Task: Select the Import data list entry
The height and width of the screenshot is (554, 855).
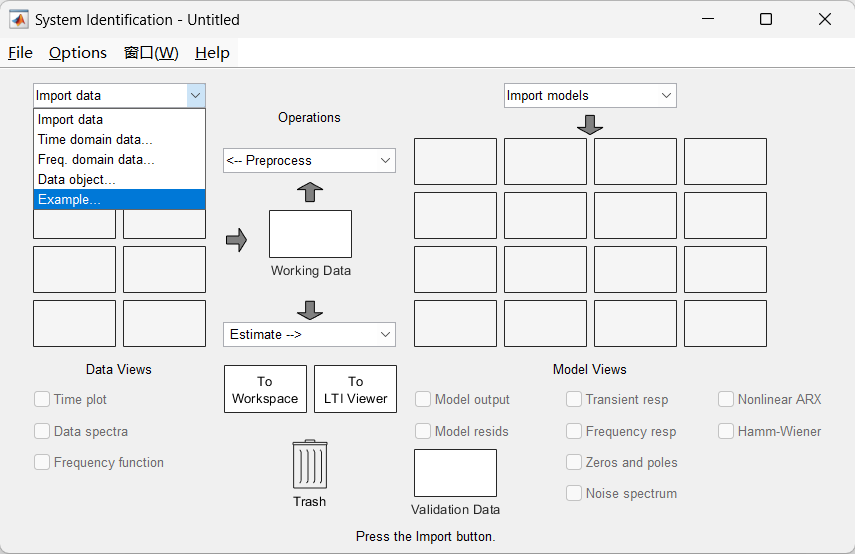Action: [119, 119]
